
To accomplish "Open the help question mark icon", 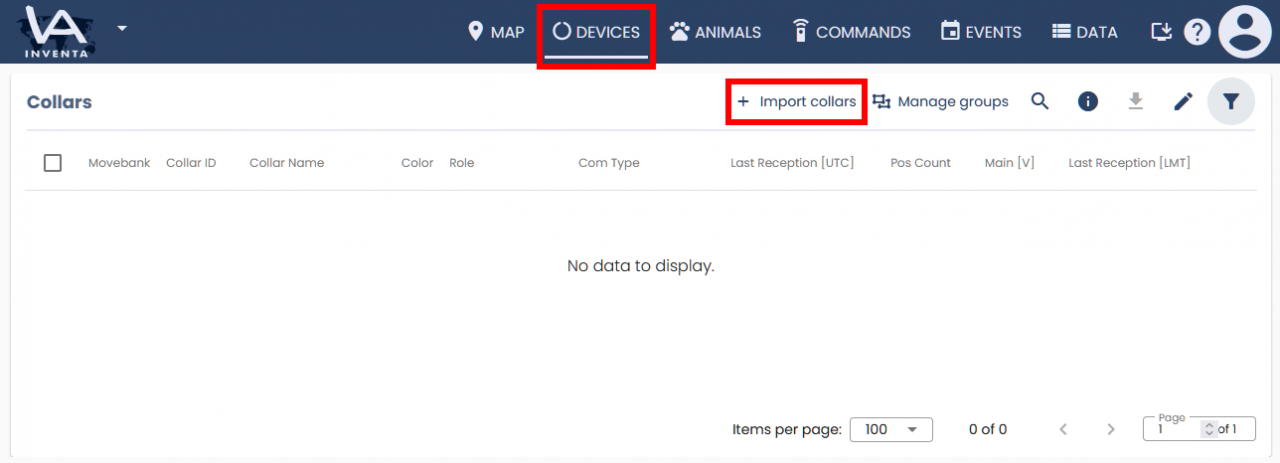I will click(1197, 32).
